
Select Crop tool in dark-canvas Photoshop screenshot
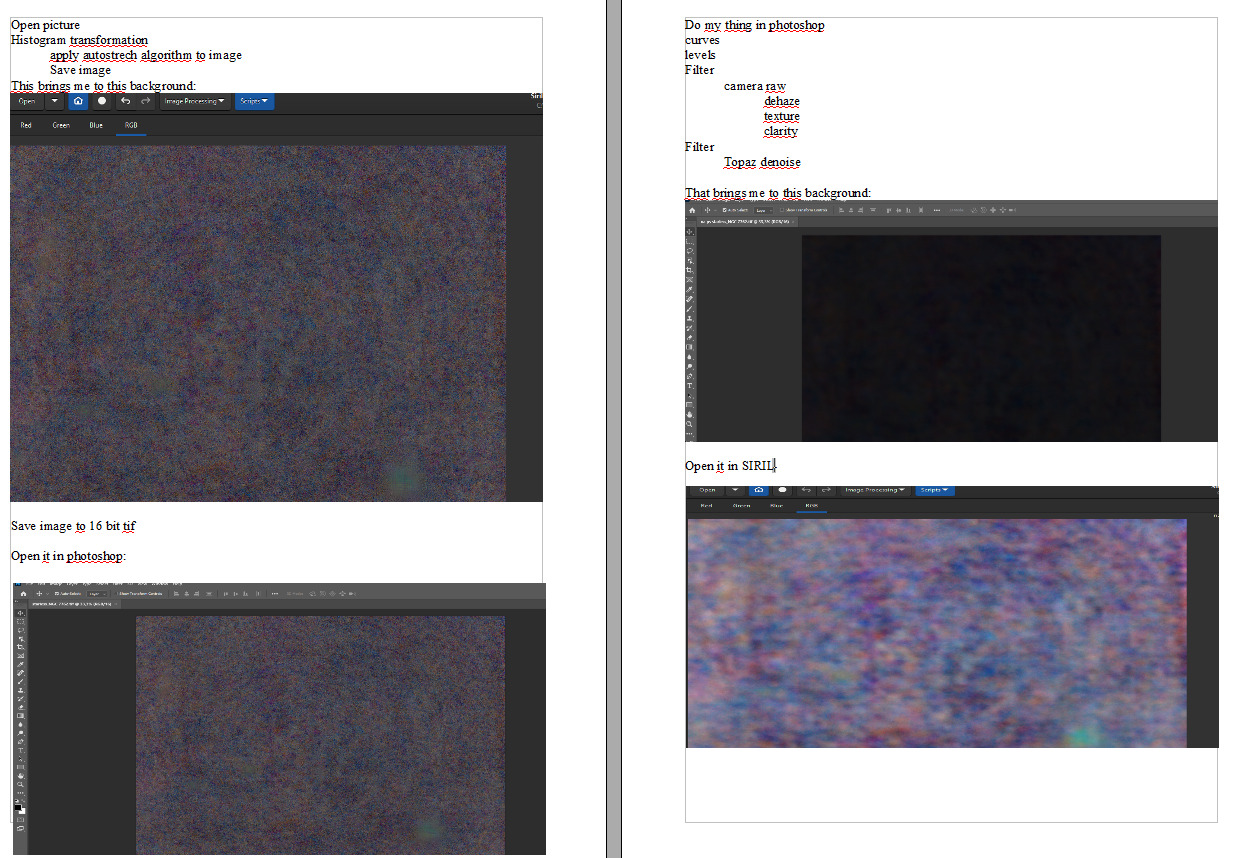point(690,270)
